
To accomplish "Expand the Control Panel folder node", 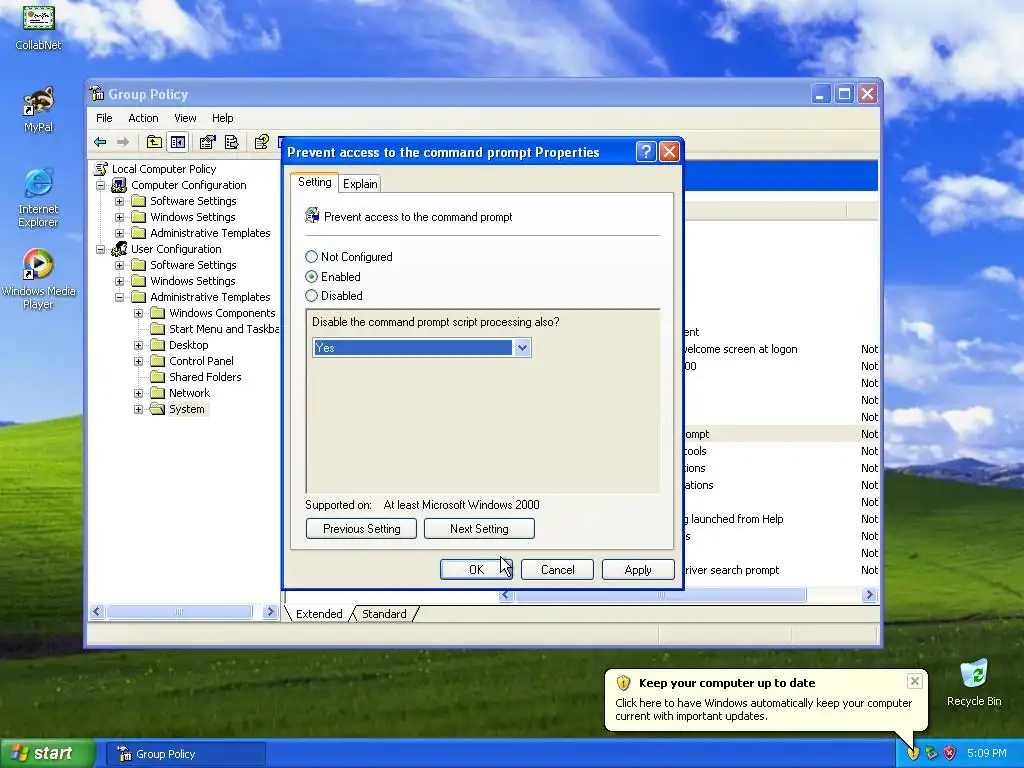I will pyautogui.click(x=138, y=361).
